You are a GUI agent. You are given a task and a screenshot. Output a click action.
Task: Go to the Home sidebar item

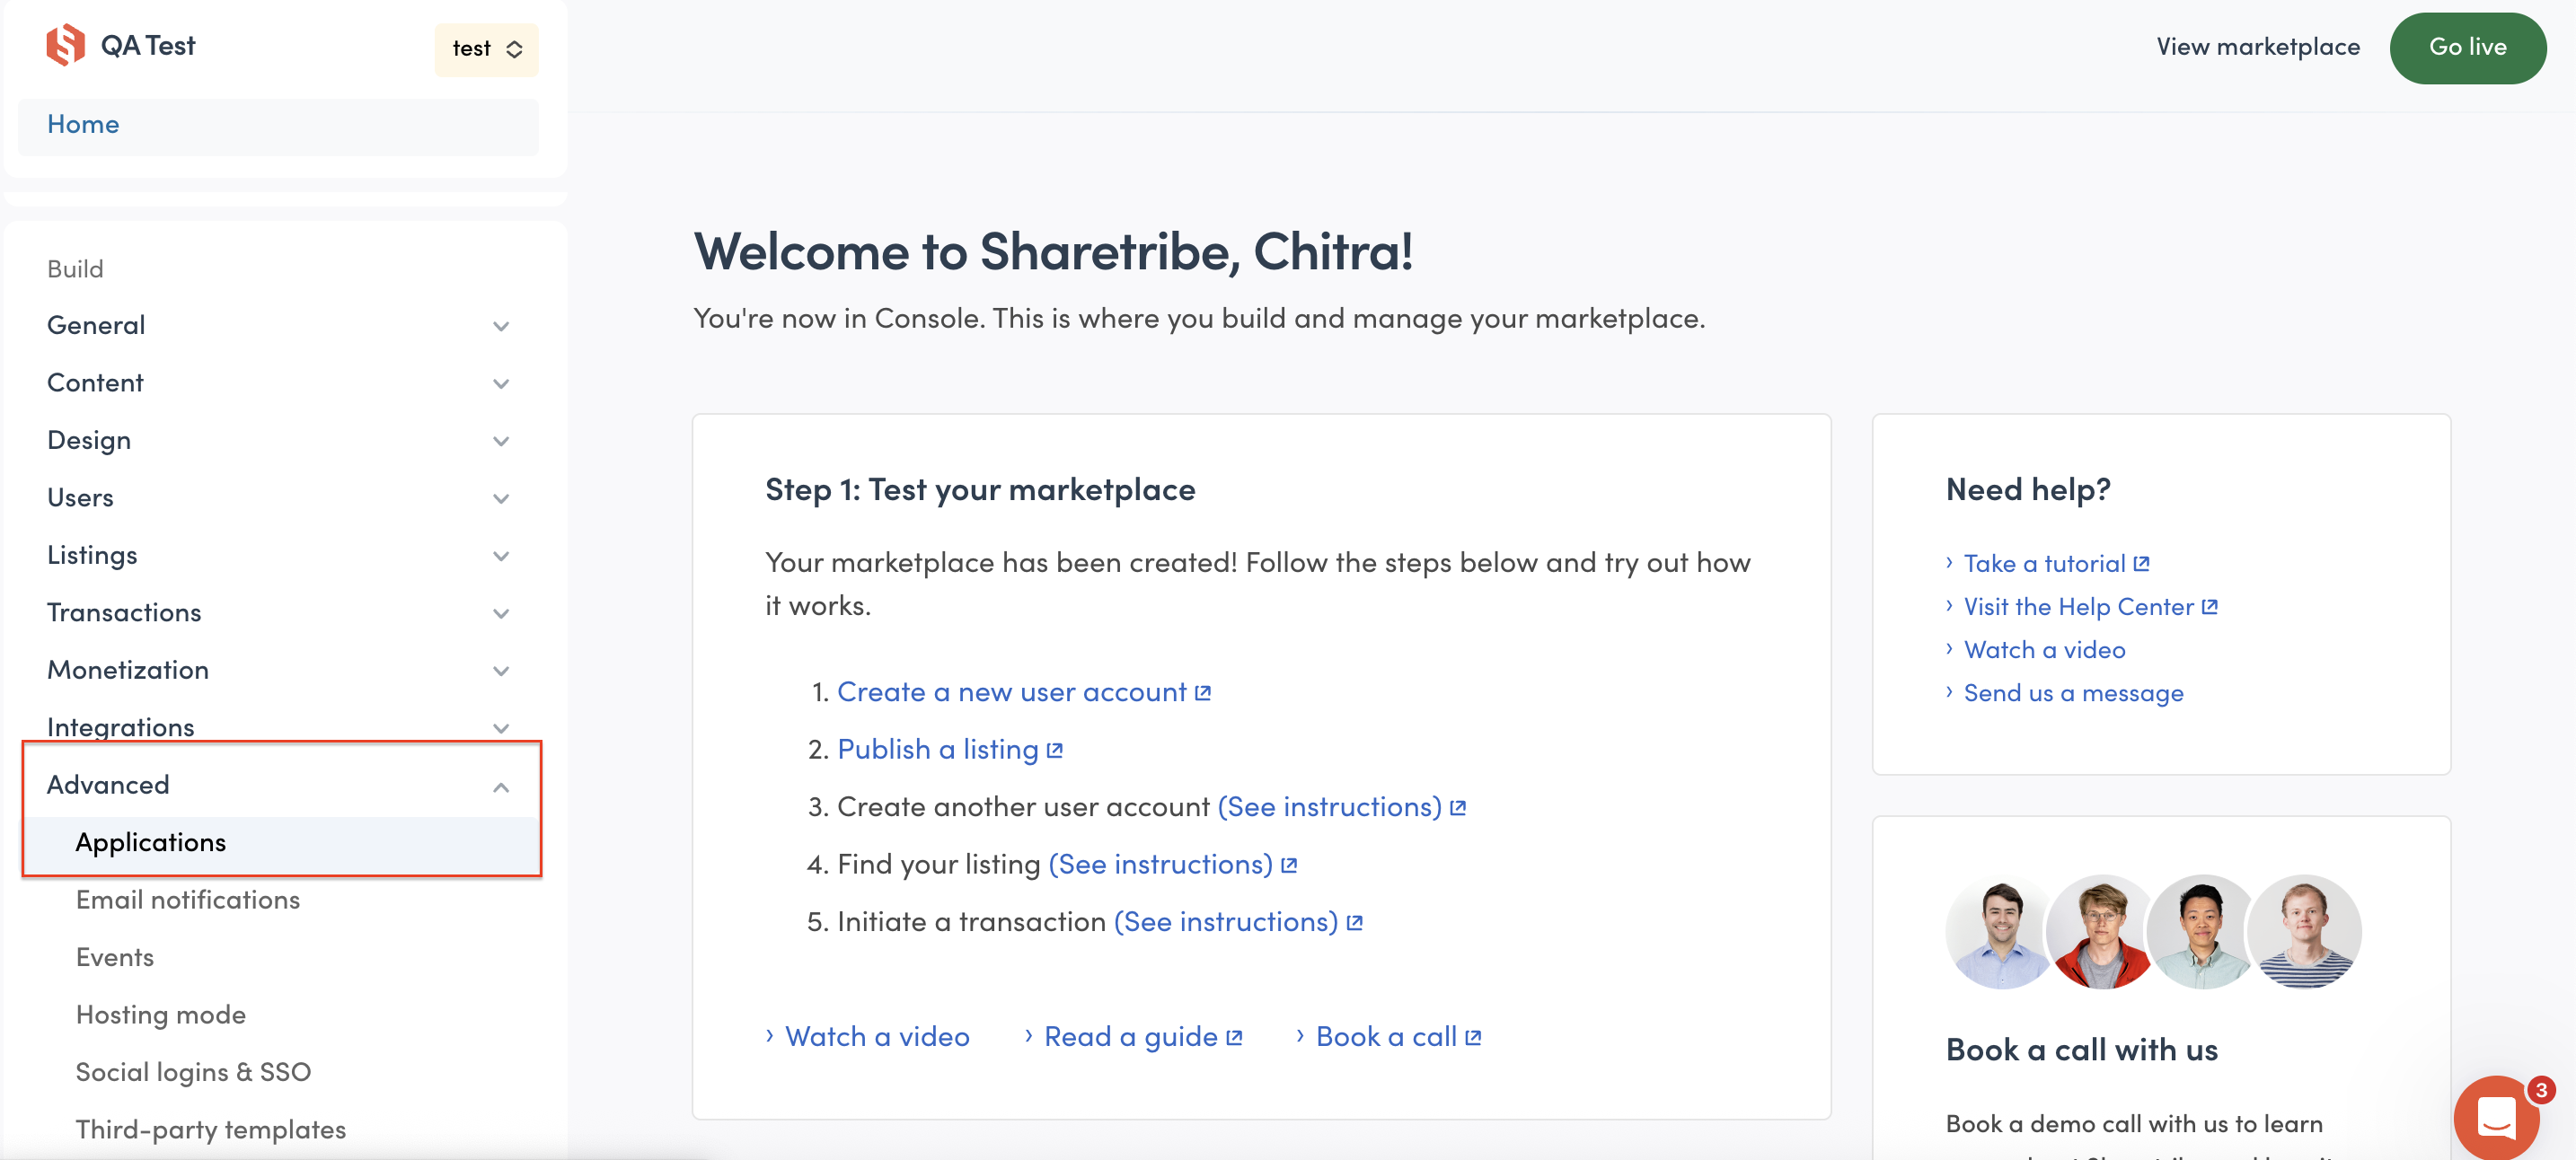coord(83,125)
